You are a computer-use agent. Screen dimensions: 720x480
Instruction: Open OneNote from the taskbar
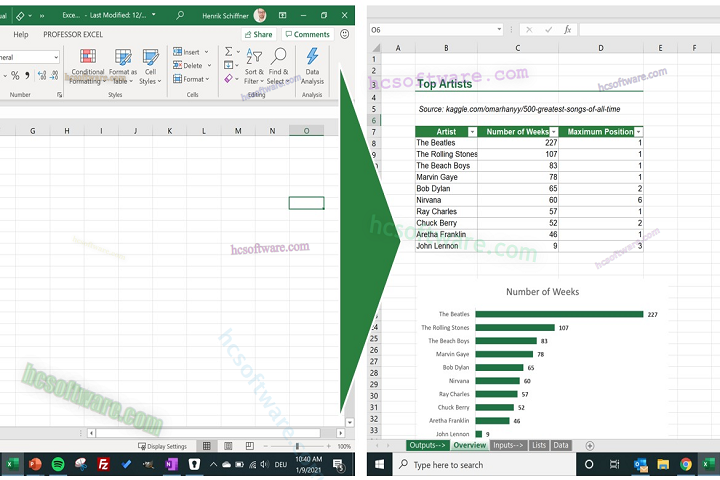click(171, 464)
